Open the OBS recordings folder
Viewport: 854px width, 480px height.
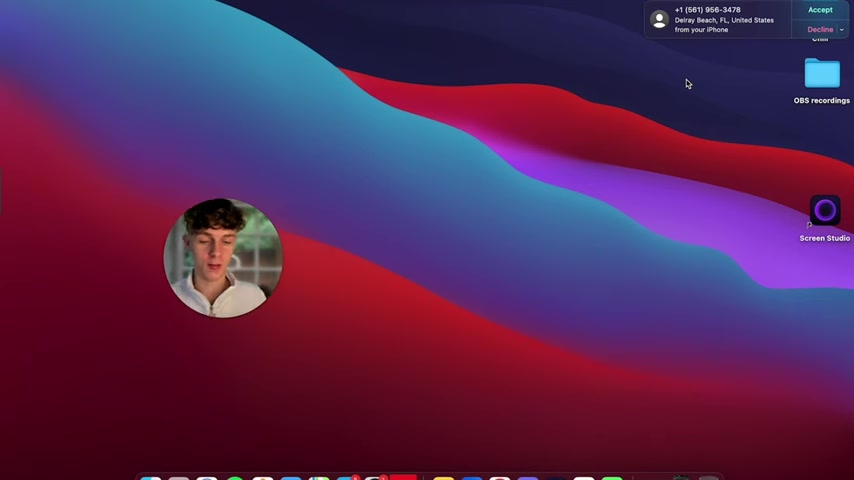(x=822, y=73)
